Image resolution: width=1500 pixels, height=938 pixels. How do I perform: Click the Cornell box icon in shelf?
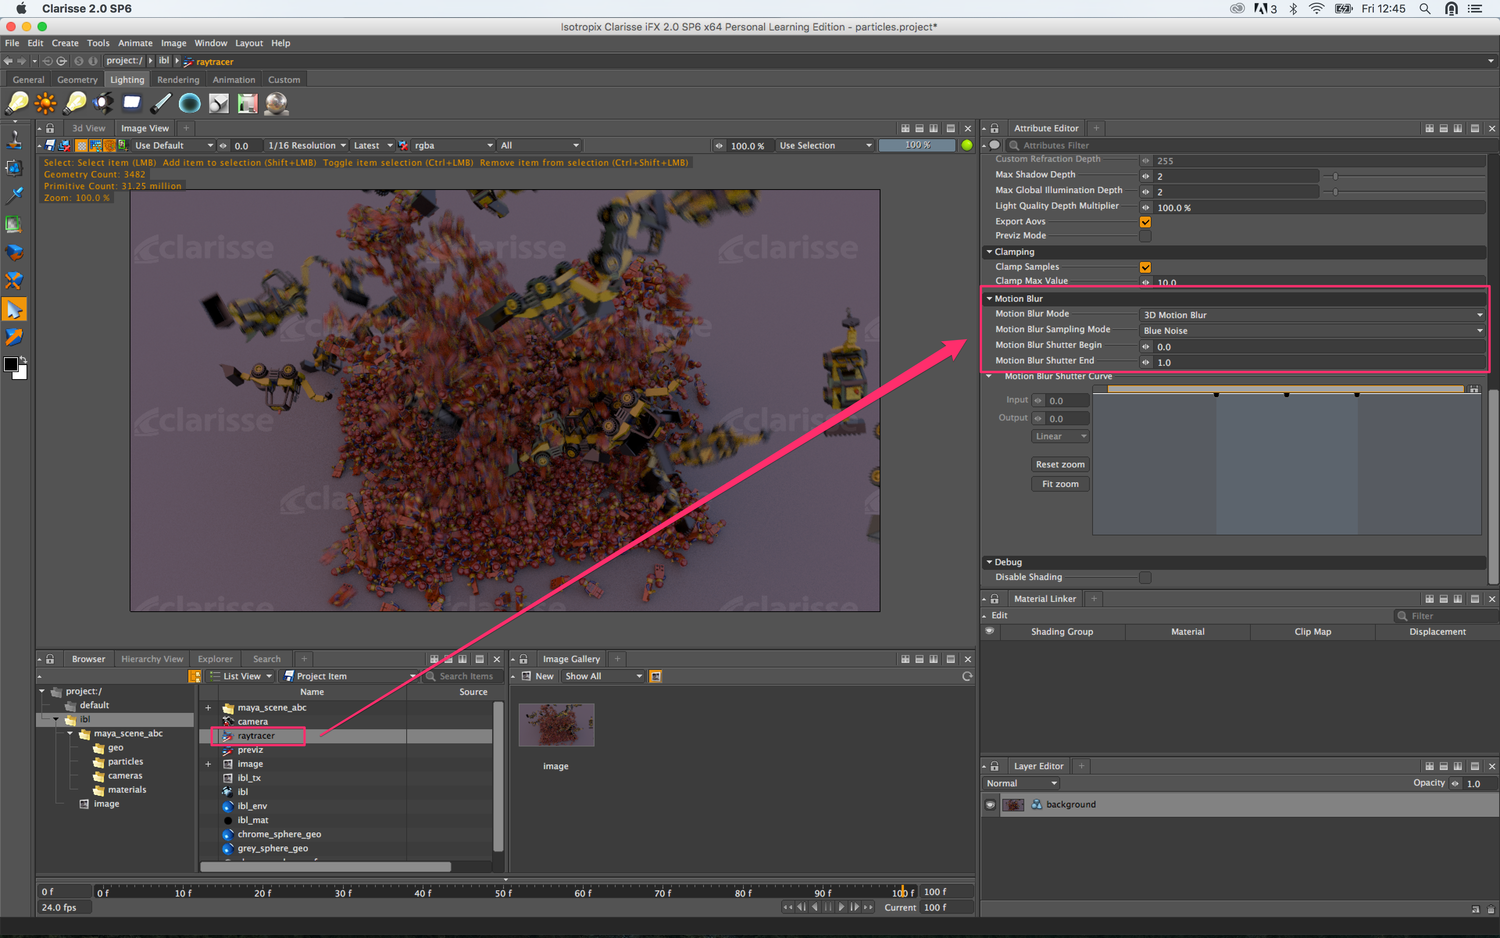248,103
